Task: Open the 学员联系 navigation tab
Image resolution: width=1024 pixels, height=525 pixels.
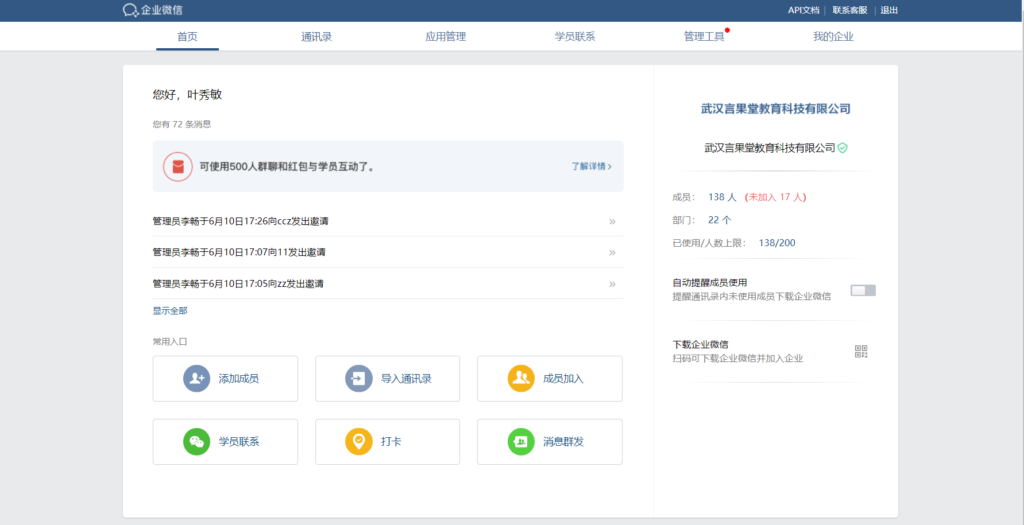Action: pos(575,37)
